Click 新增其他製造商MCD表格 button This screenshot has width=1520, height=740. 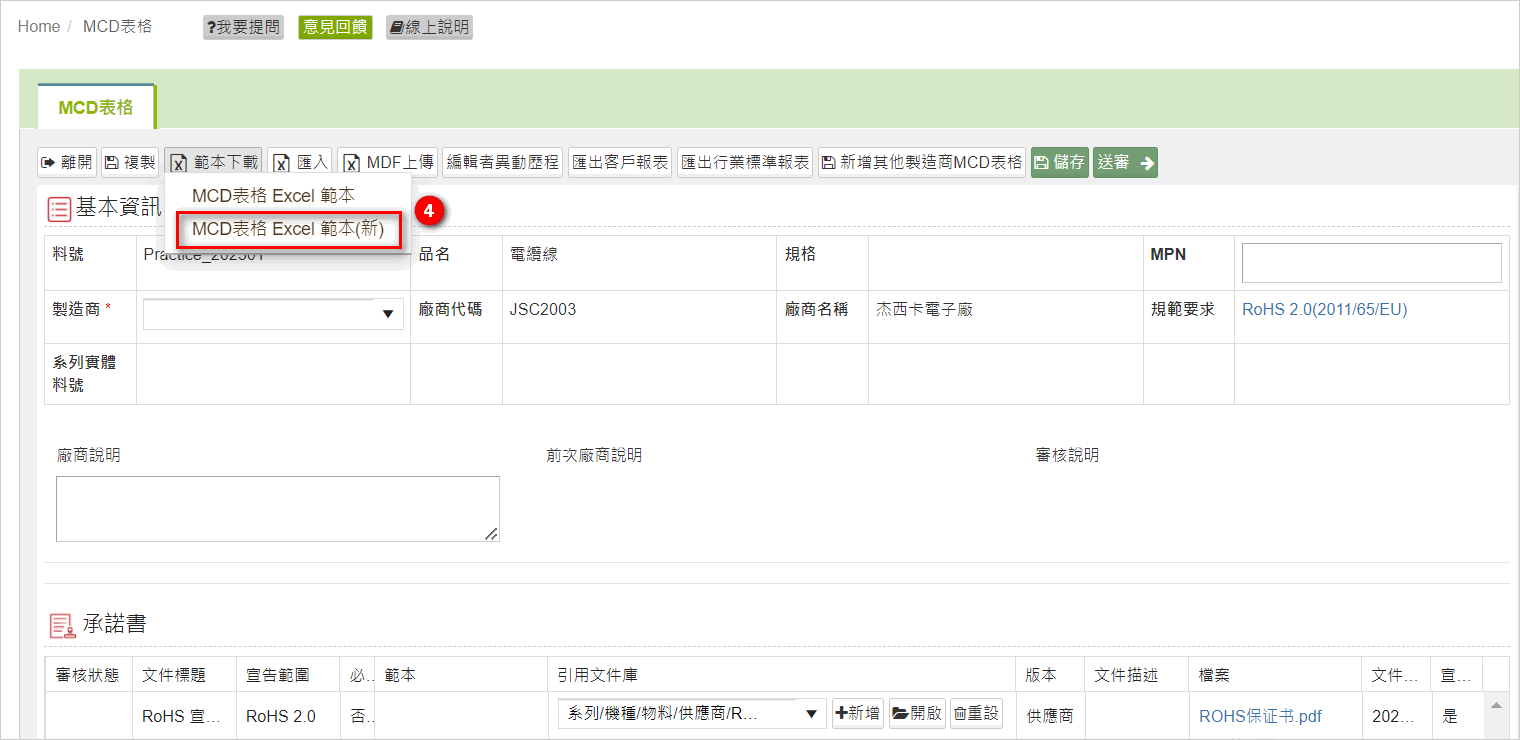pyautogui.click(x=922, y=162)
